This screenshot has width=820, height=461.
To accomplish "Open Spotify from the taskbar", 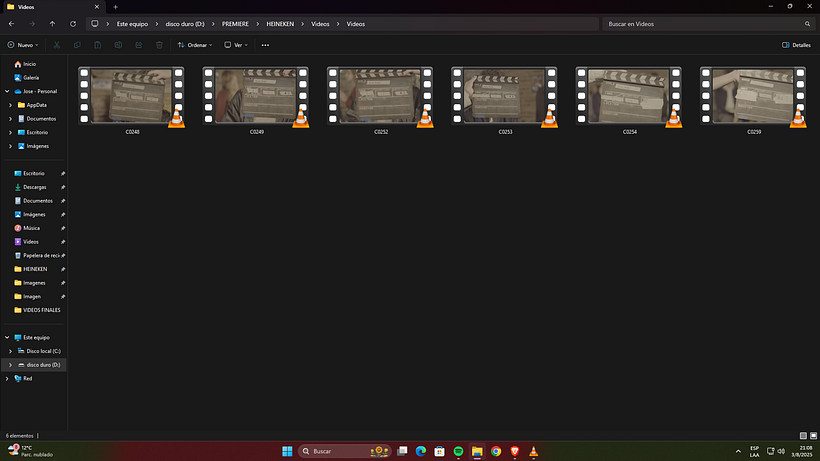I will click(459, 451).
